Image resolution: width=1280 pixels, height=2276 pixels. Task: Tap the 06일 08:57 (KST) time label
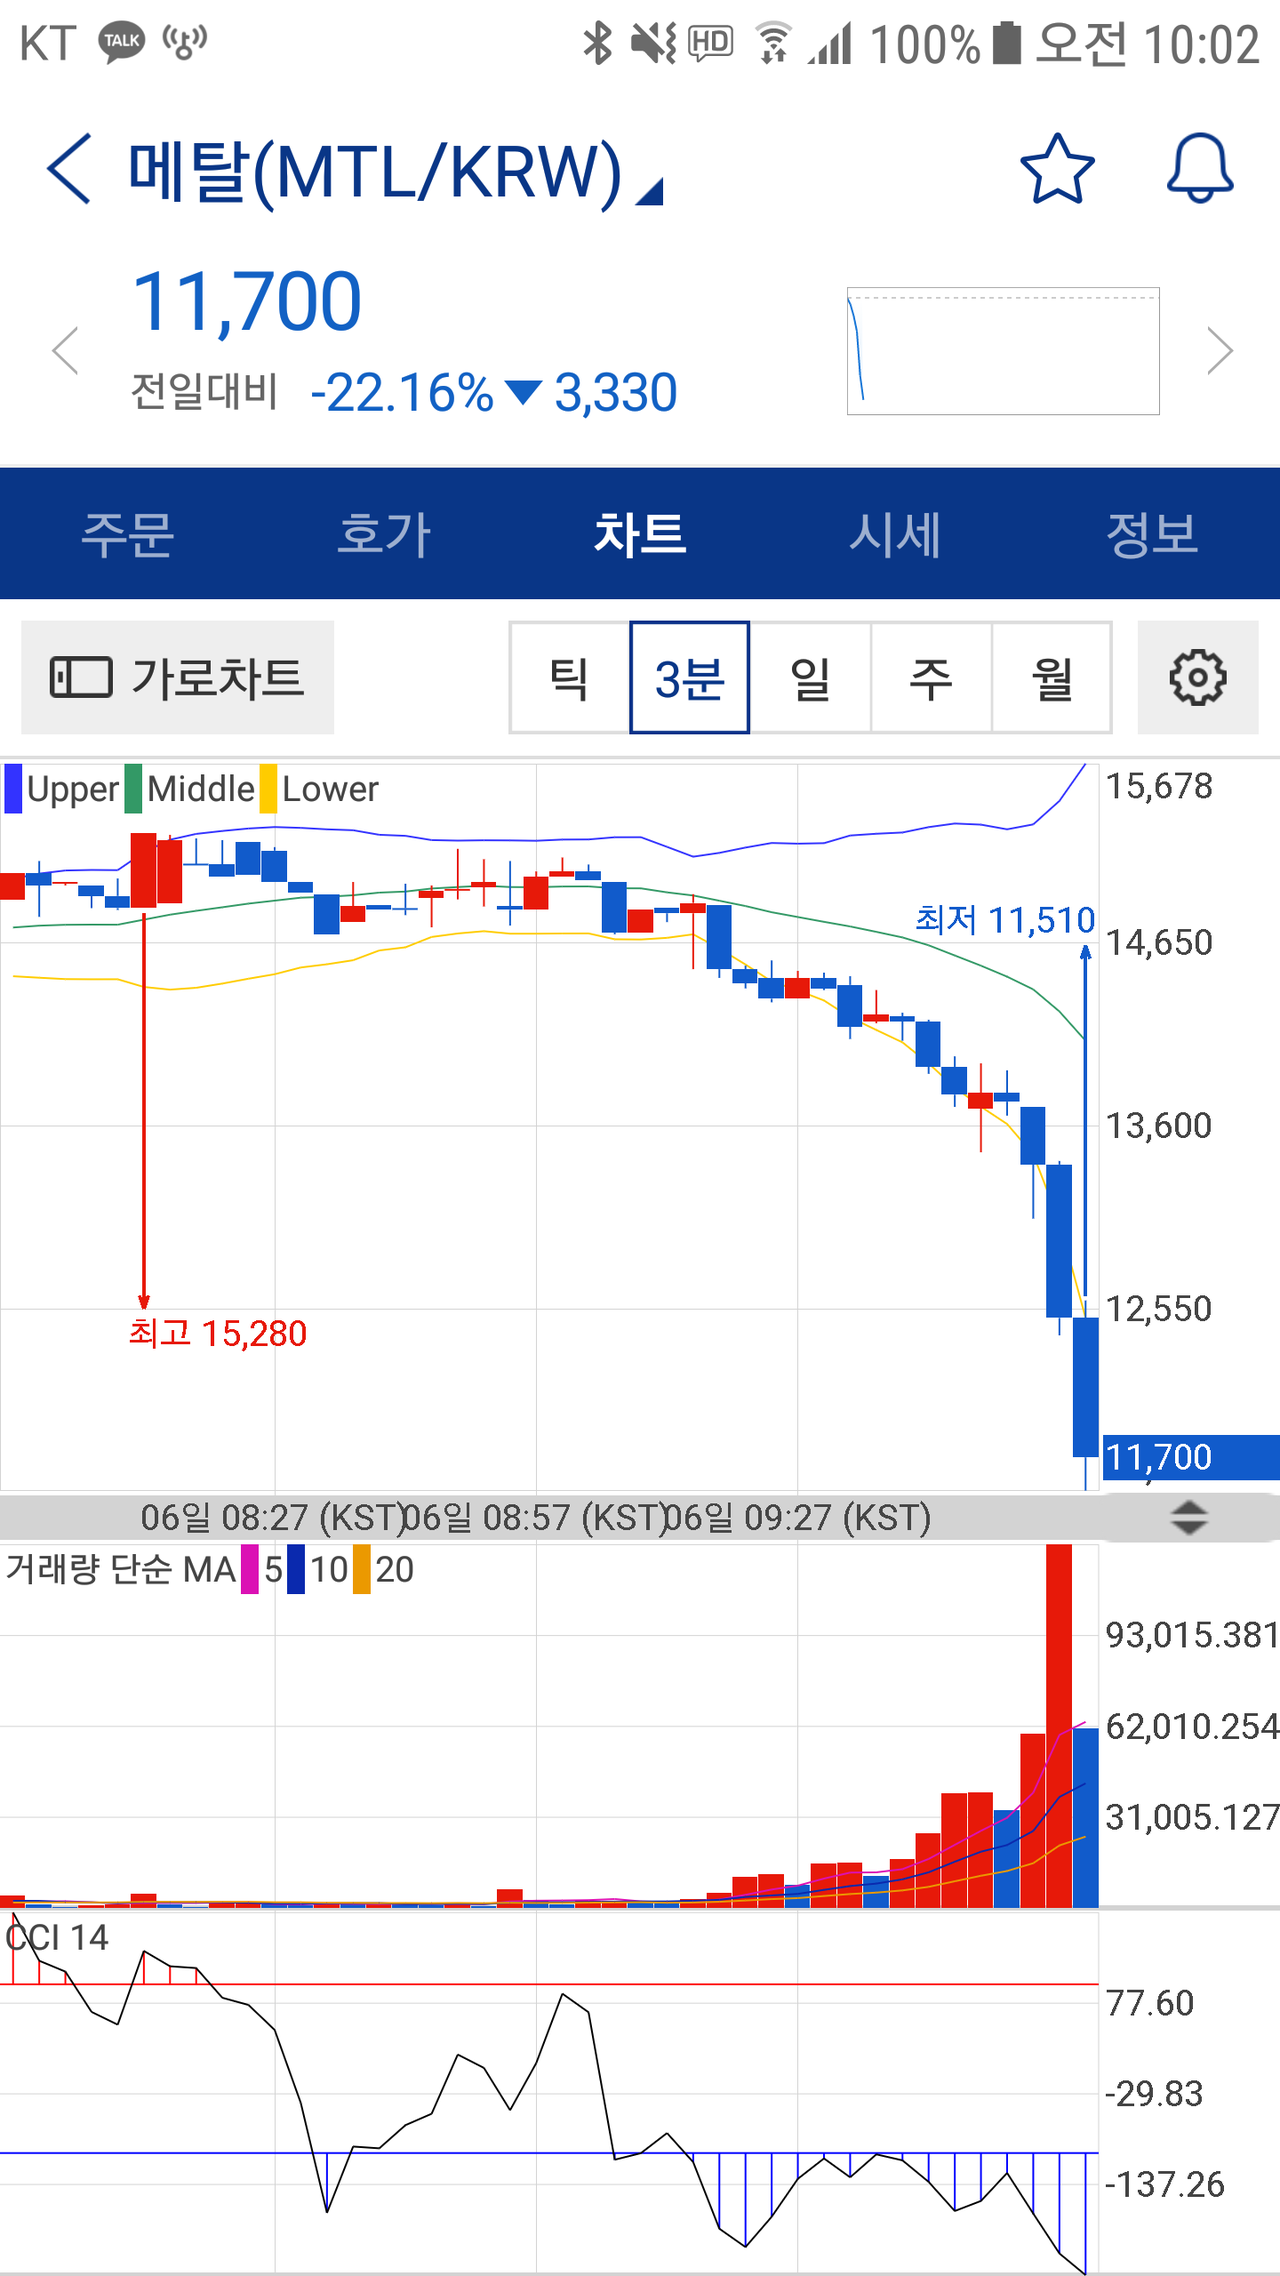click(536, 1518)
